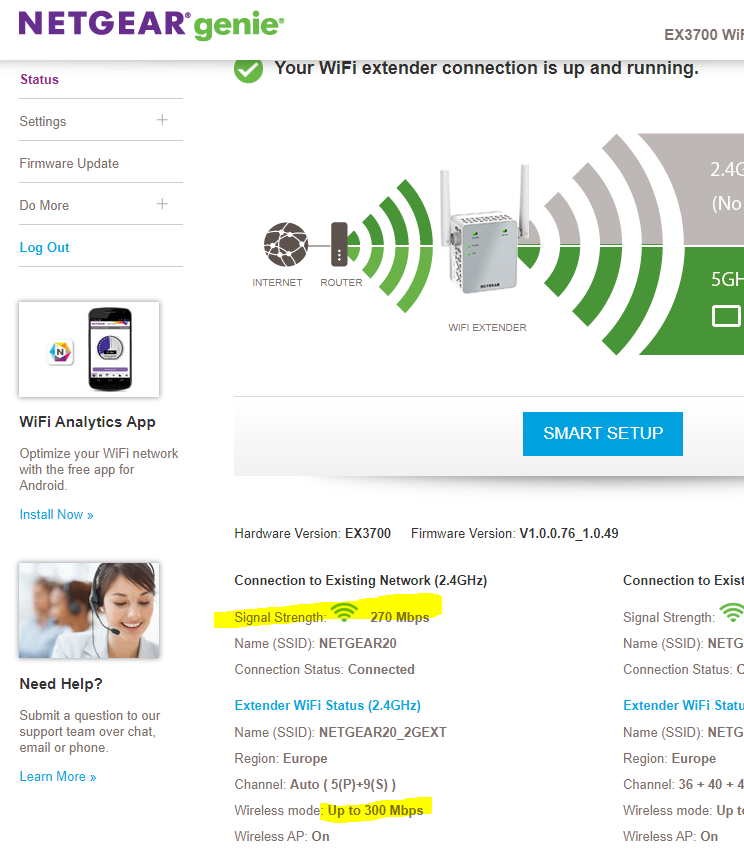Open the Status menu item
Image resolution: width=744 pixels, height=852 pixels.
[x=39, y=79]
